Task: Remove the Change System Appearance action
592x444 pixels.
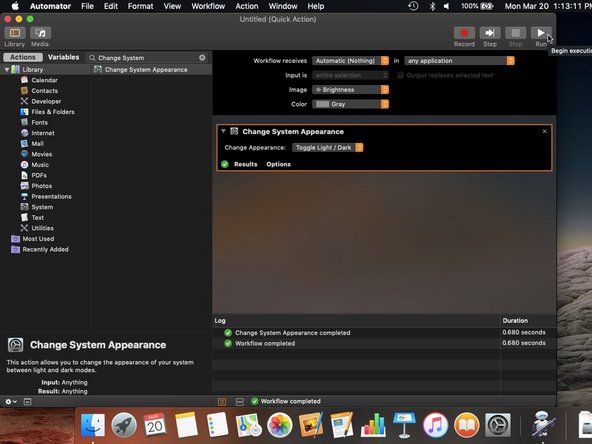Action: coord(544,131)
